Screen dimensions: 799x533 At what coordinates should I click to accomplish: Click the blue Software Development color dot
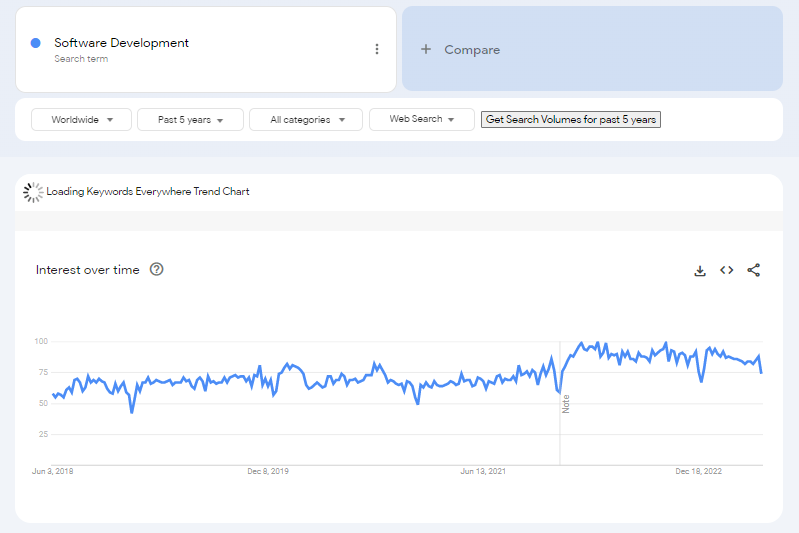pyautogui.click(x=36, y=43)
